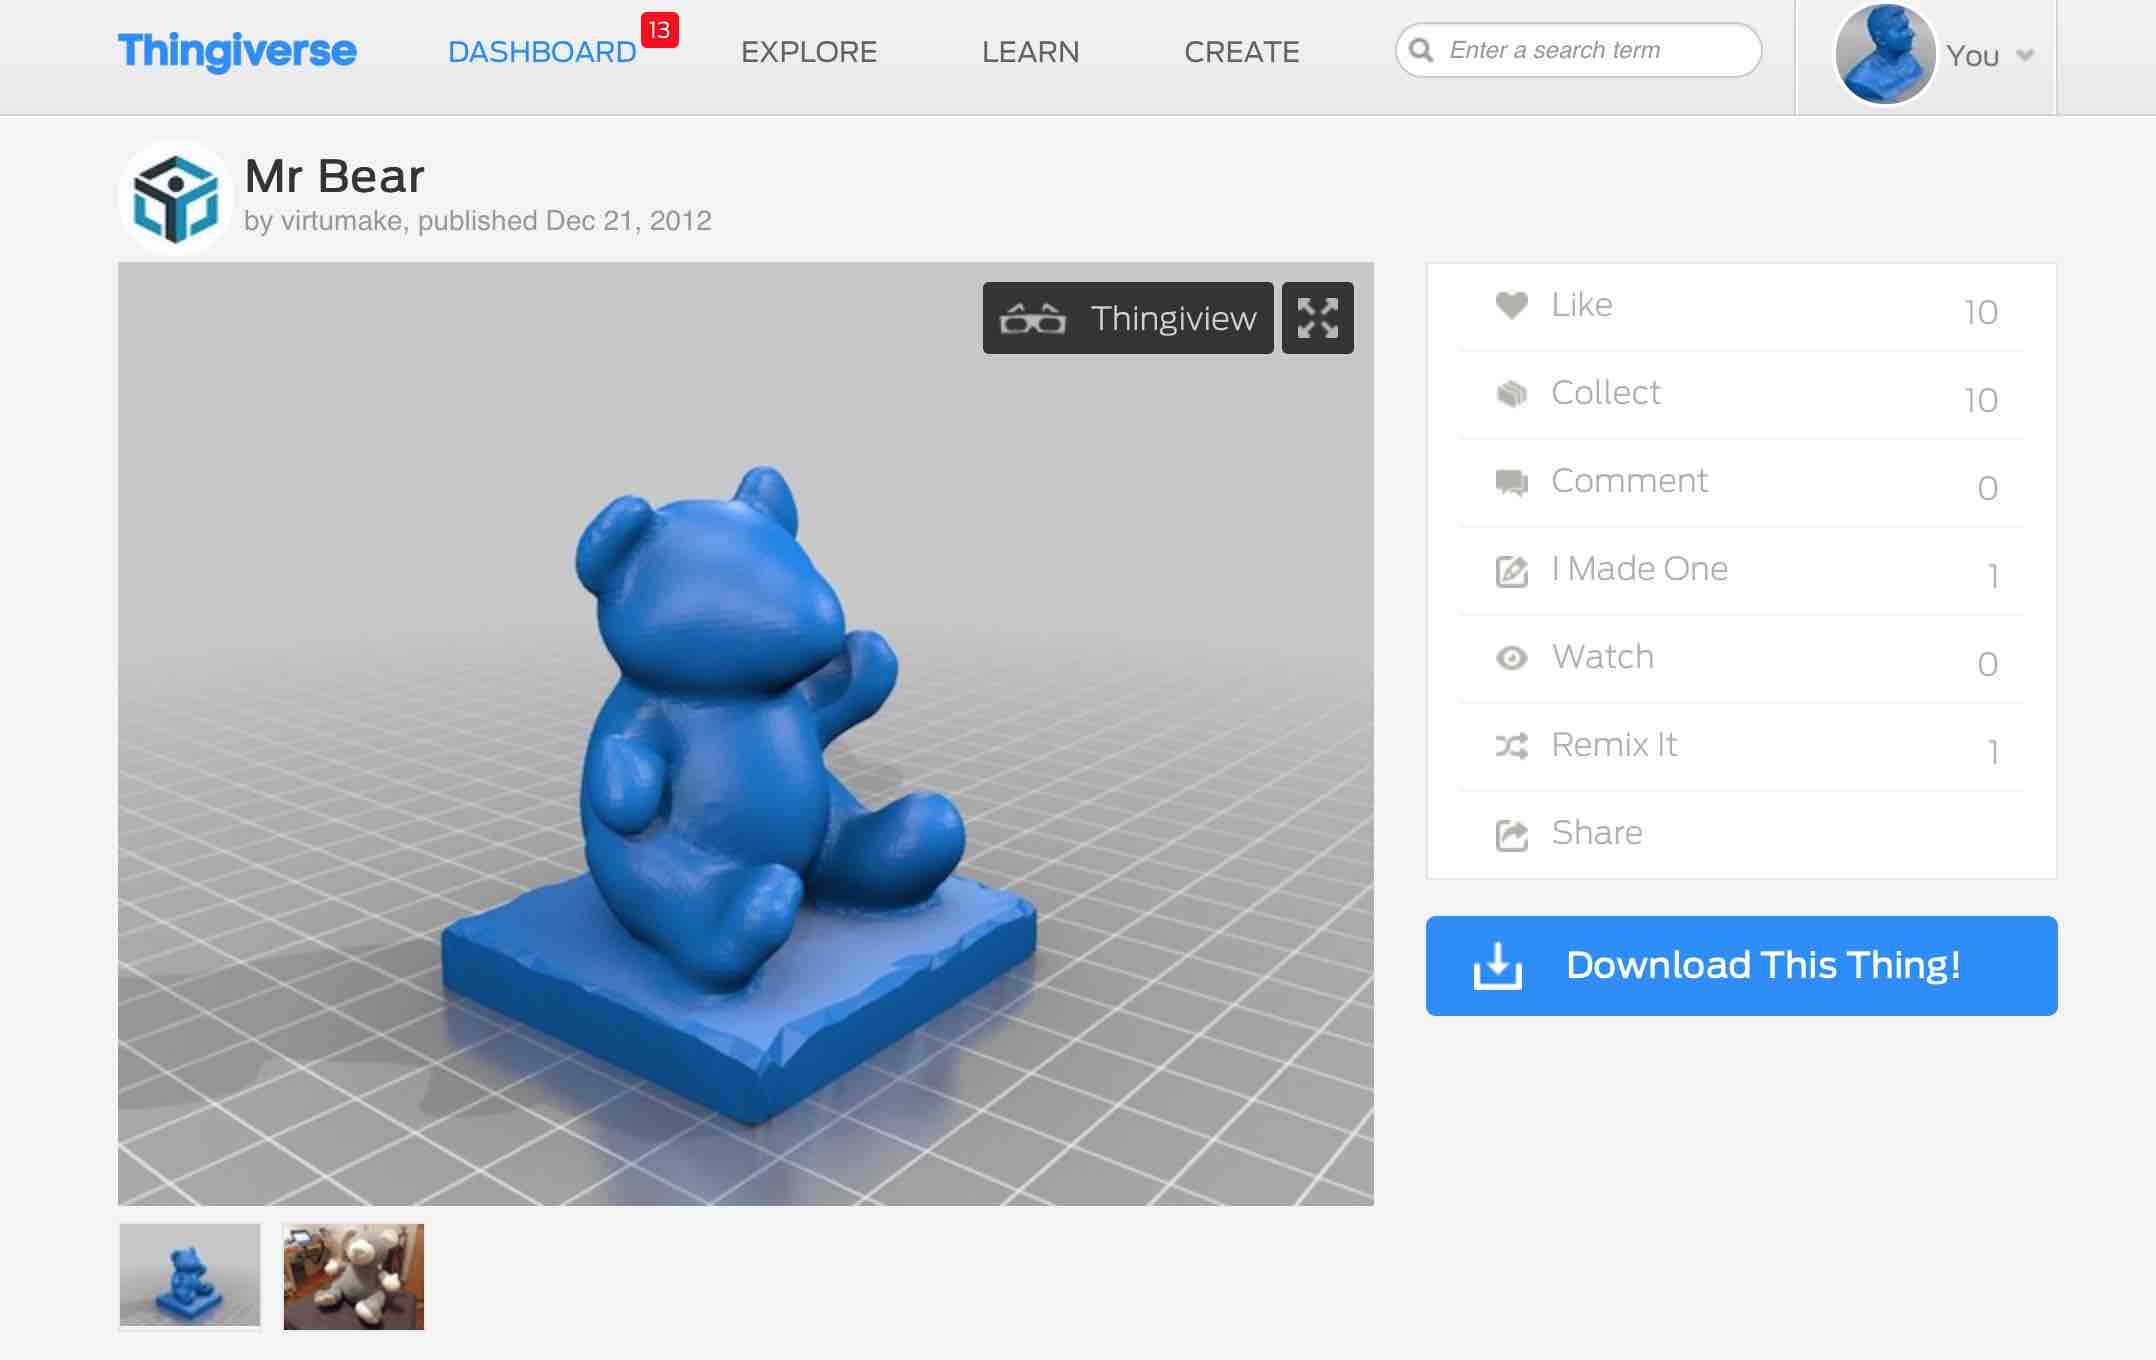
Task: Open the Share options expander
Action: coord(1595,832)
